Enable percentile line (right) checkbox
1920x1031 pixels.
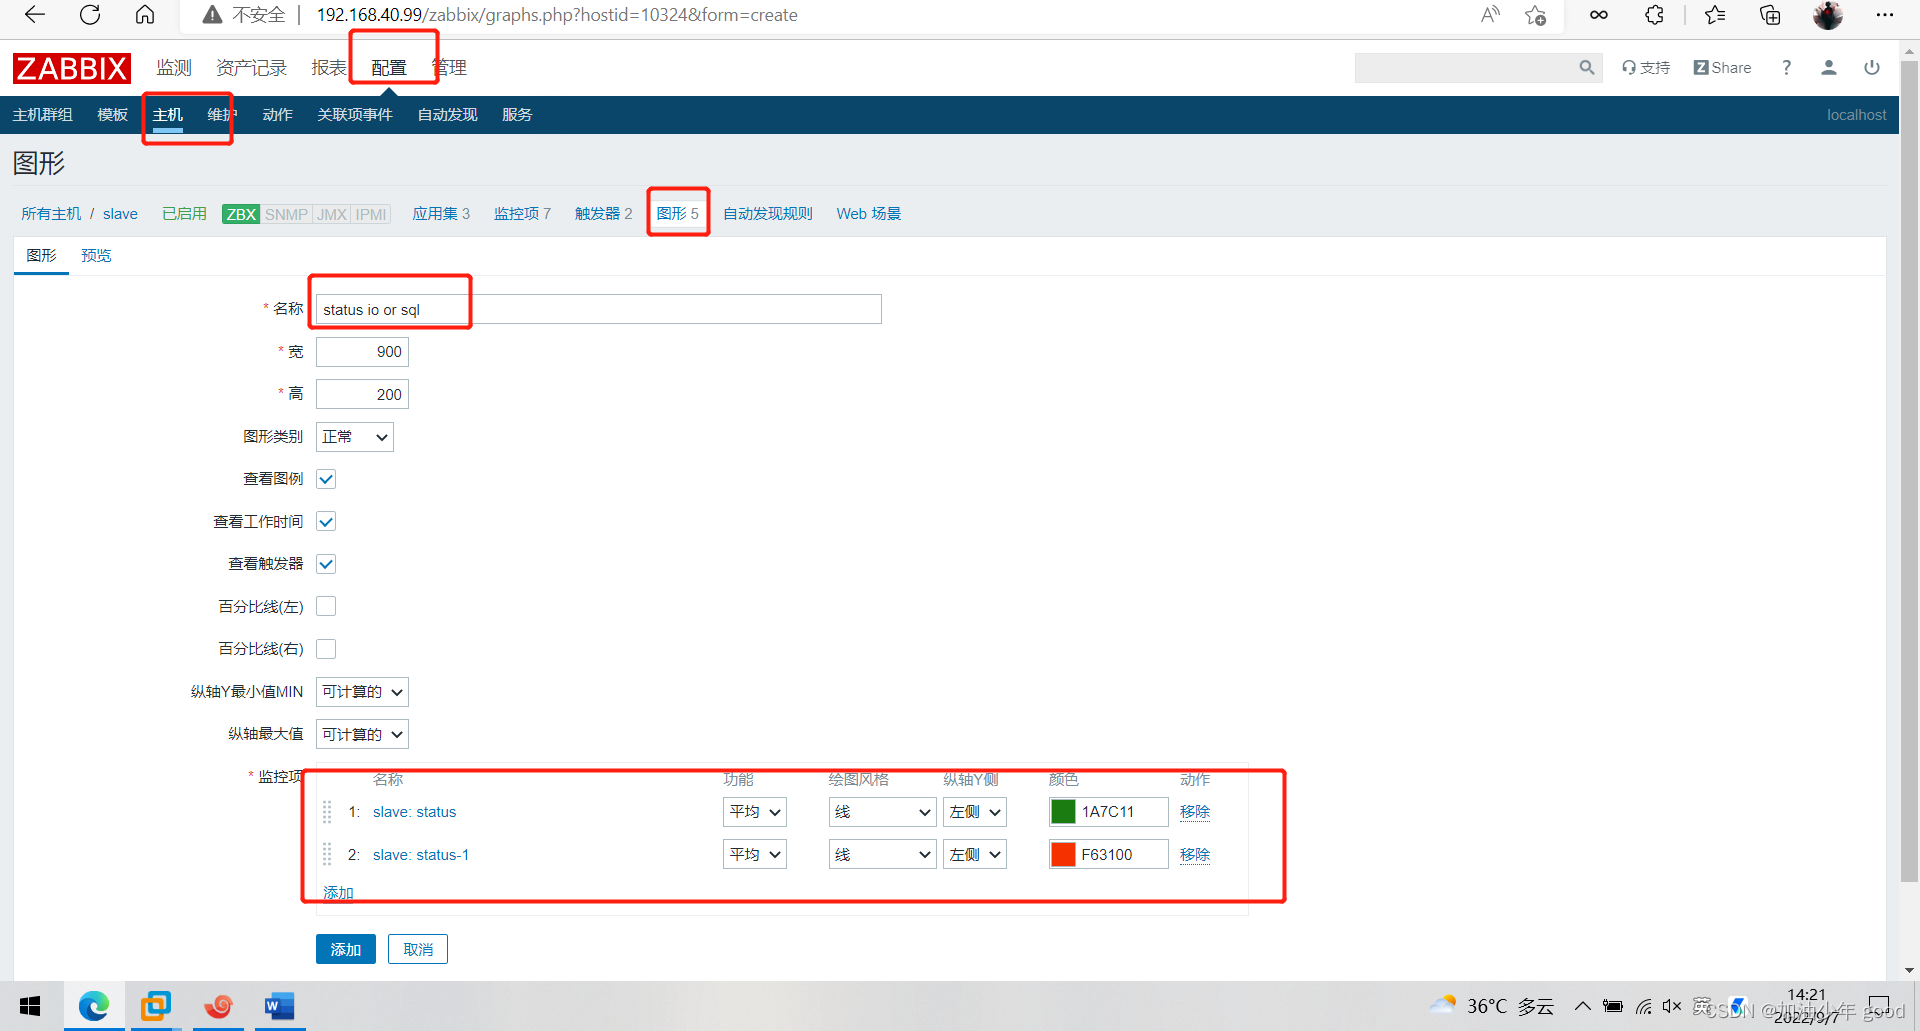[x=326, y=649]
